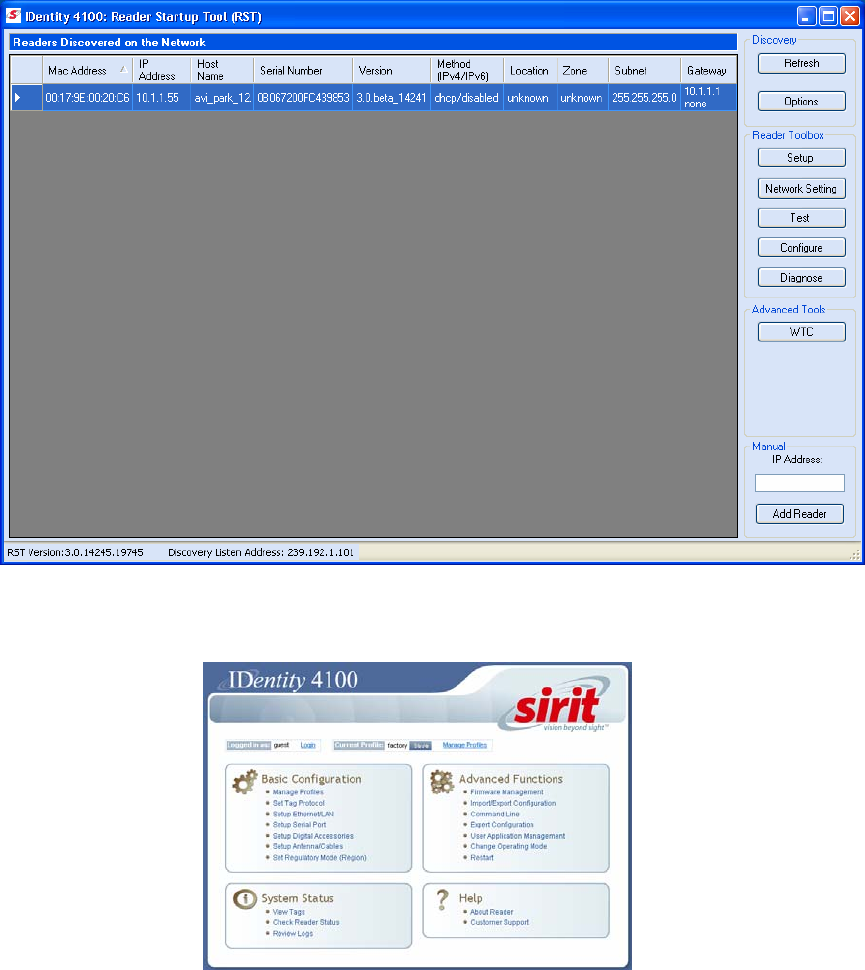Click the subnet cell 255.255.255.0
This screenshot has height=970, width=865.
click(644, 98)
